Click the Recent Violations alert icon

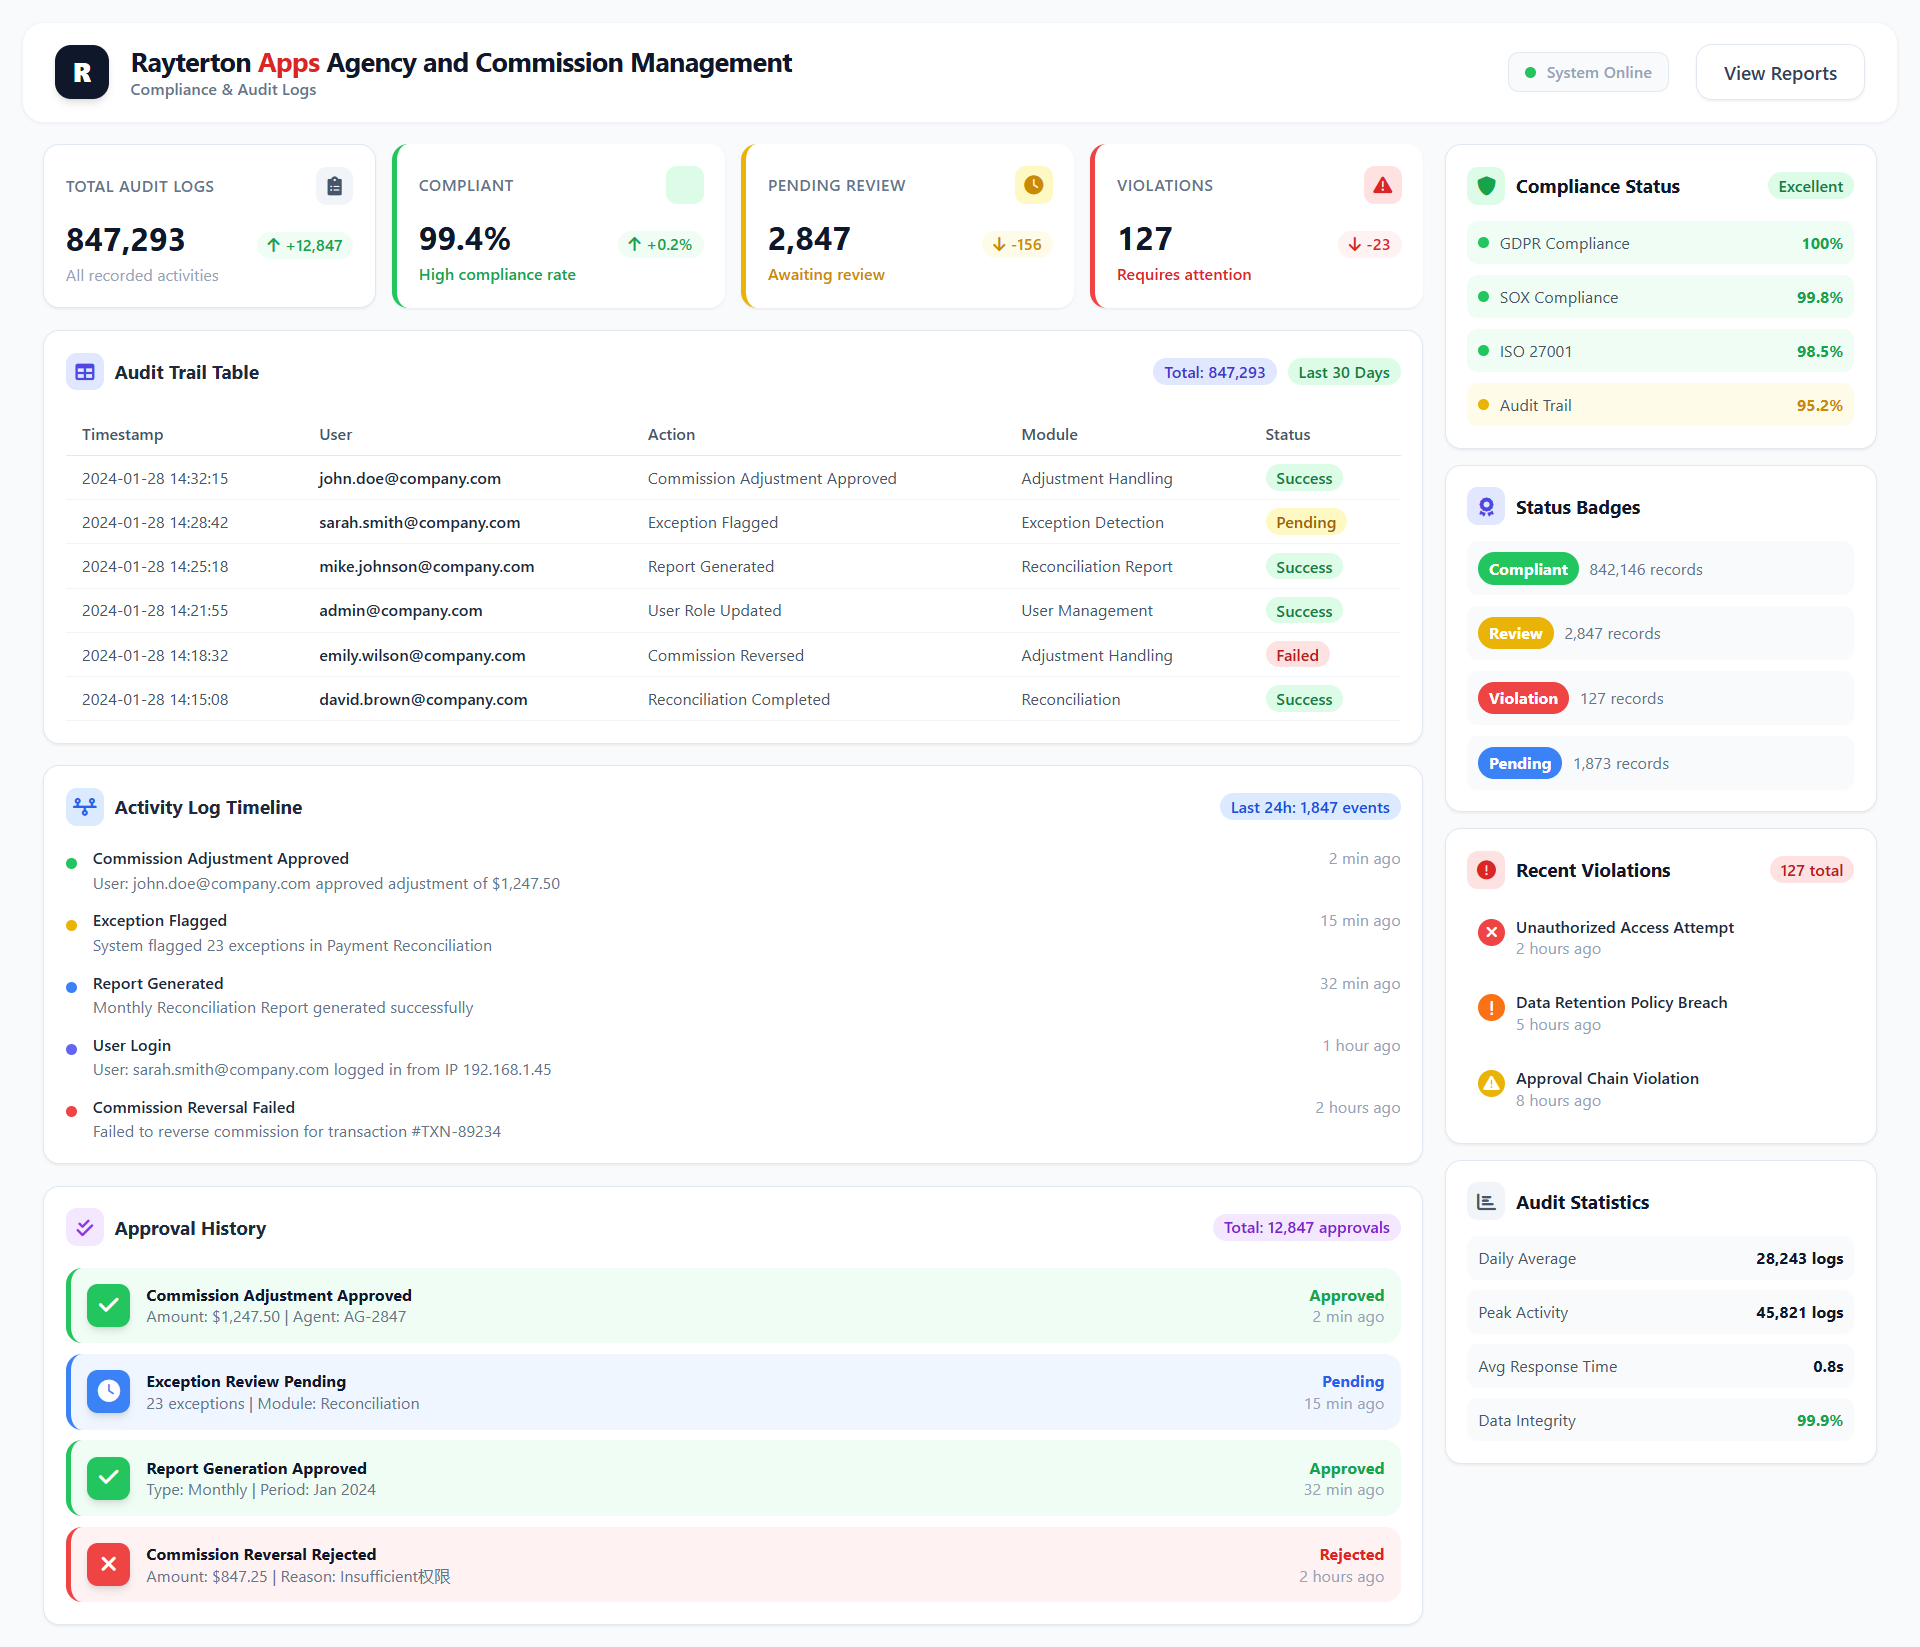1487,870
